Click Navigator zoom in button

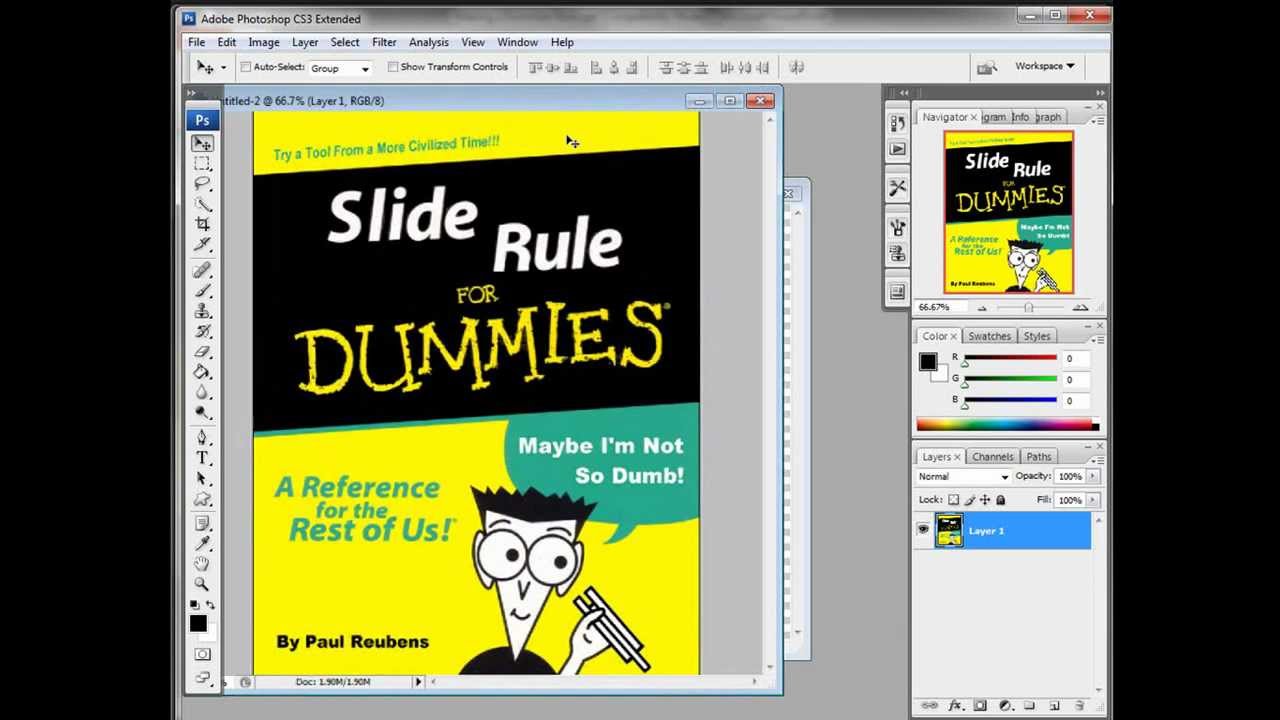1080,308
